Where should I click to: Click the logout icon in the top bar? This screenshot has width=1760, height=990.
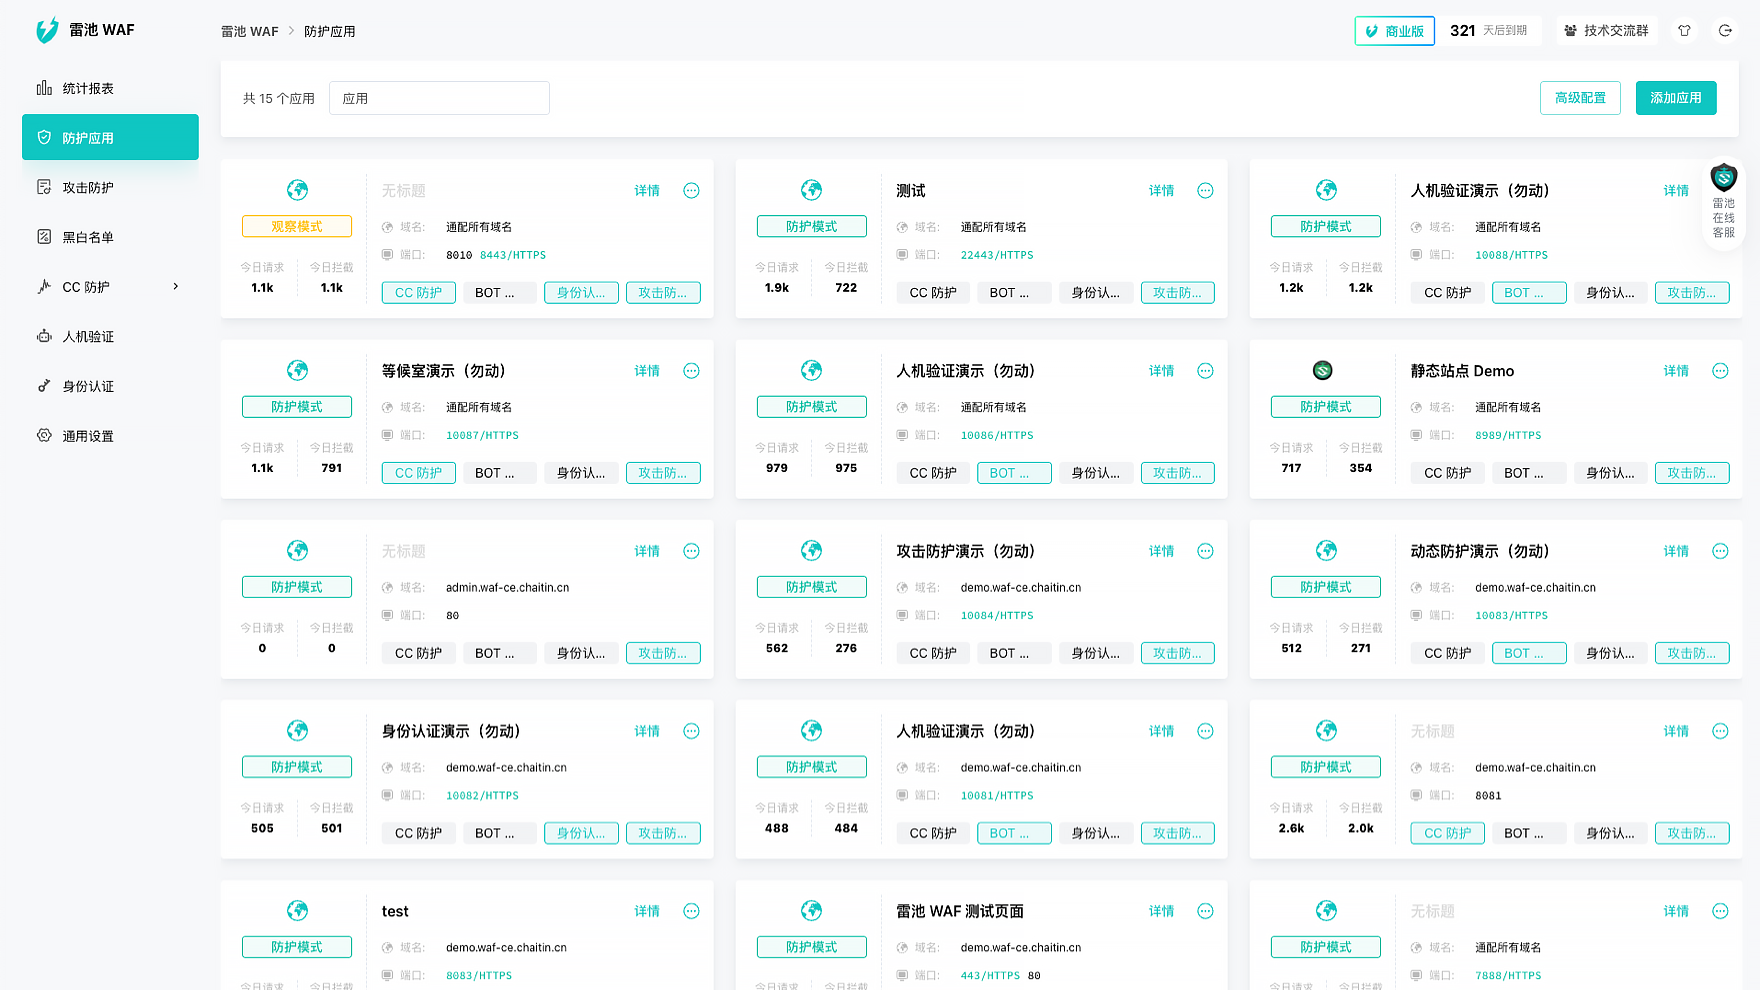1725,30
